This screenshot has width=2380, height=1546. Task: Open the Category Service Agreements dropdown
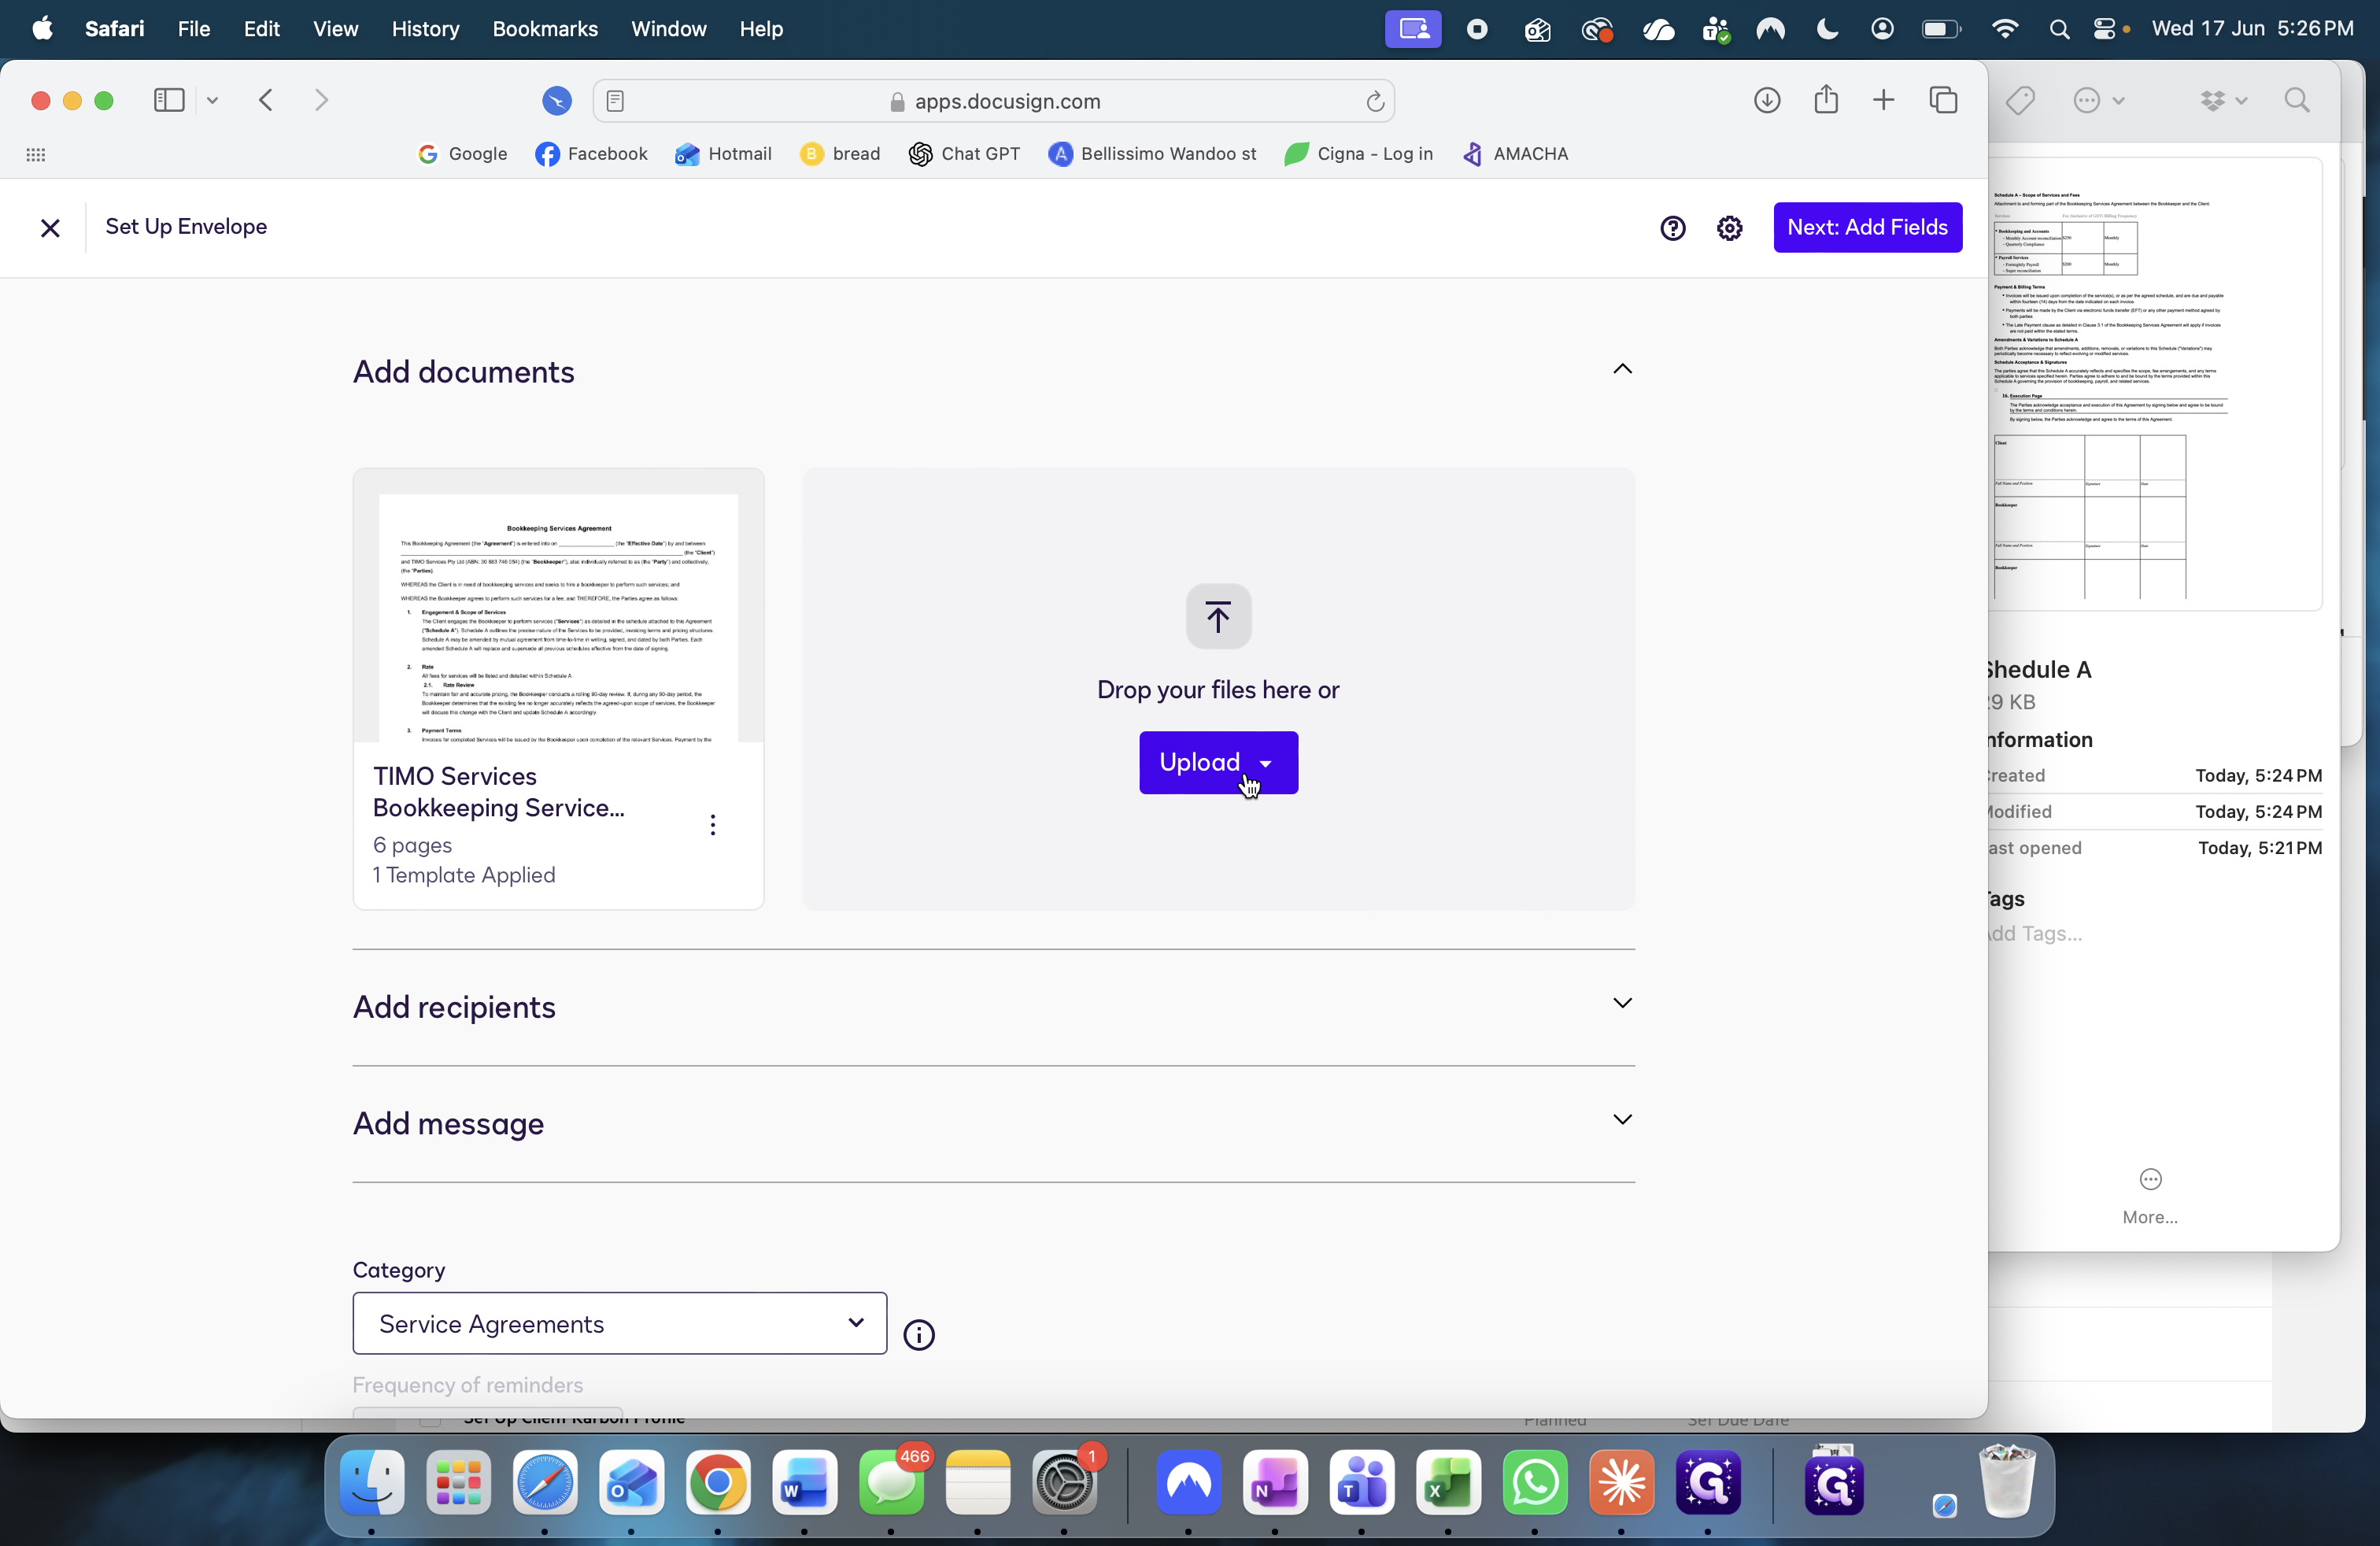619,1323
